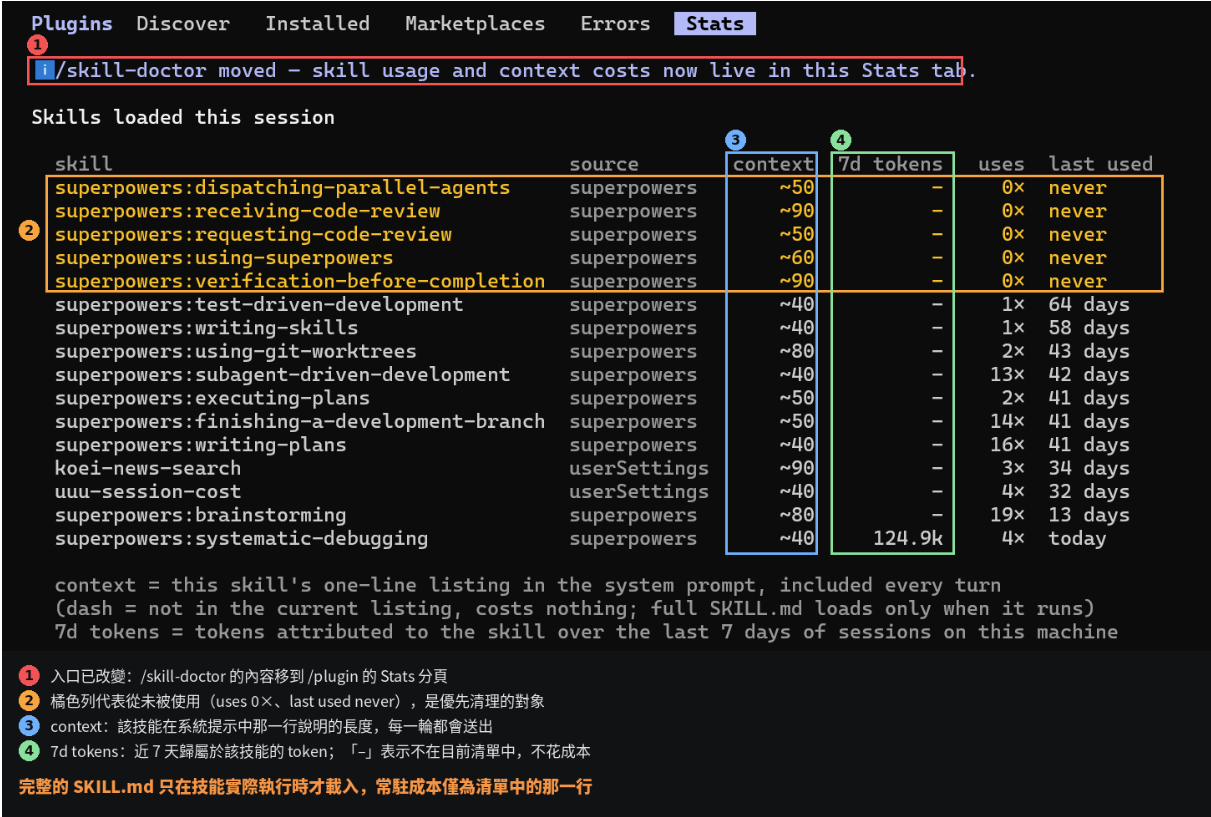Screen dimensions: 1211x817
Task: Click the superpowers:subagent-driven-development skill name
Action: pyautogui.click(x=282, y=375)
